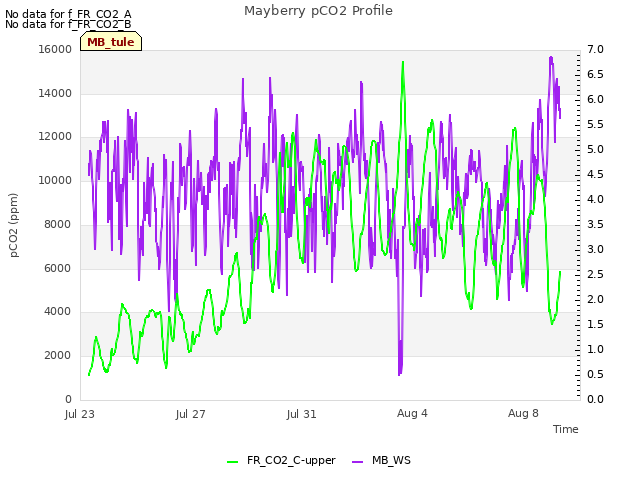Toggle the MB_WS legend entry

point(381,460)
